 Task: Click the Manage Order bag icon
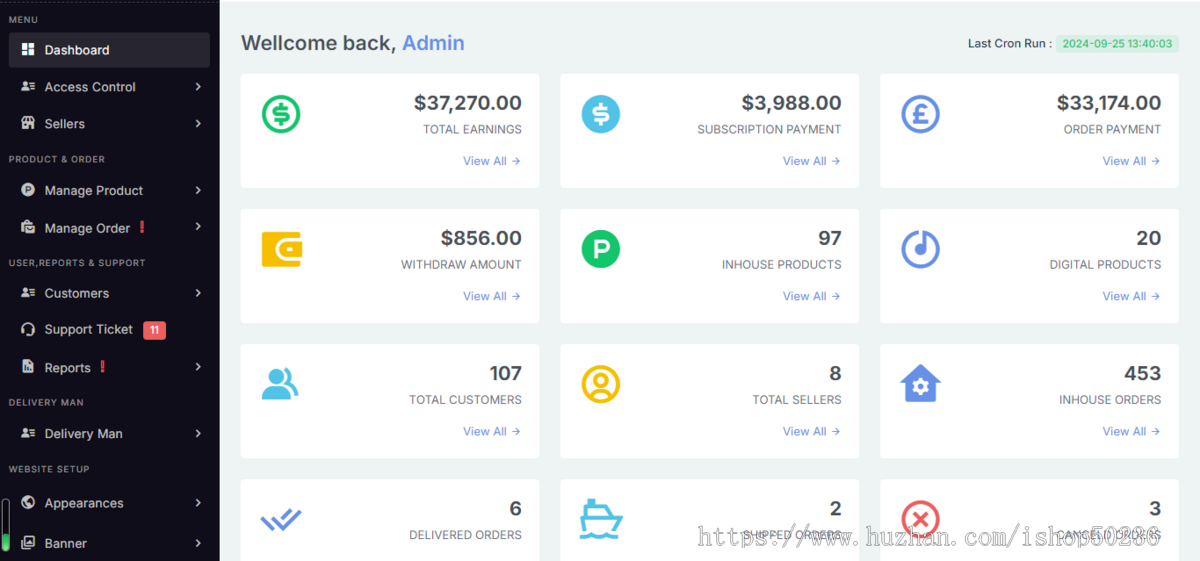click(28, 228)
